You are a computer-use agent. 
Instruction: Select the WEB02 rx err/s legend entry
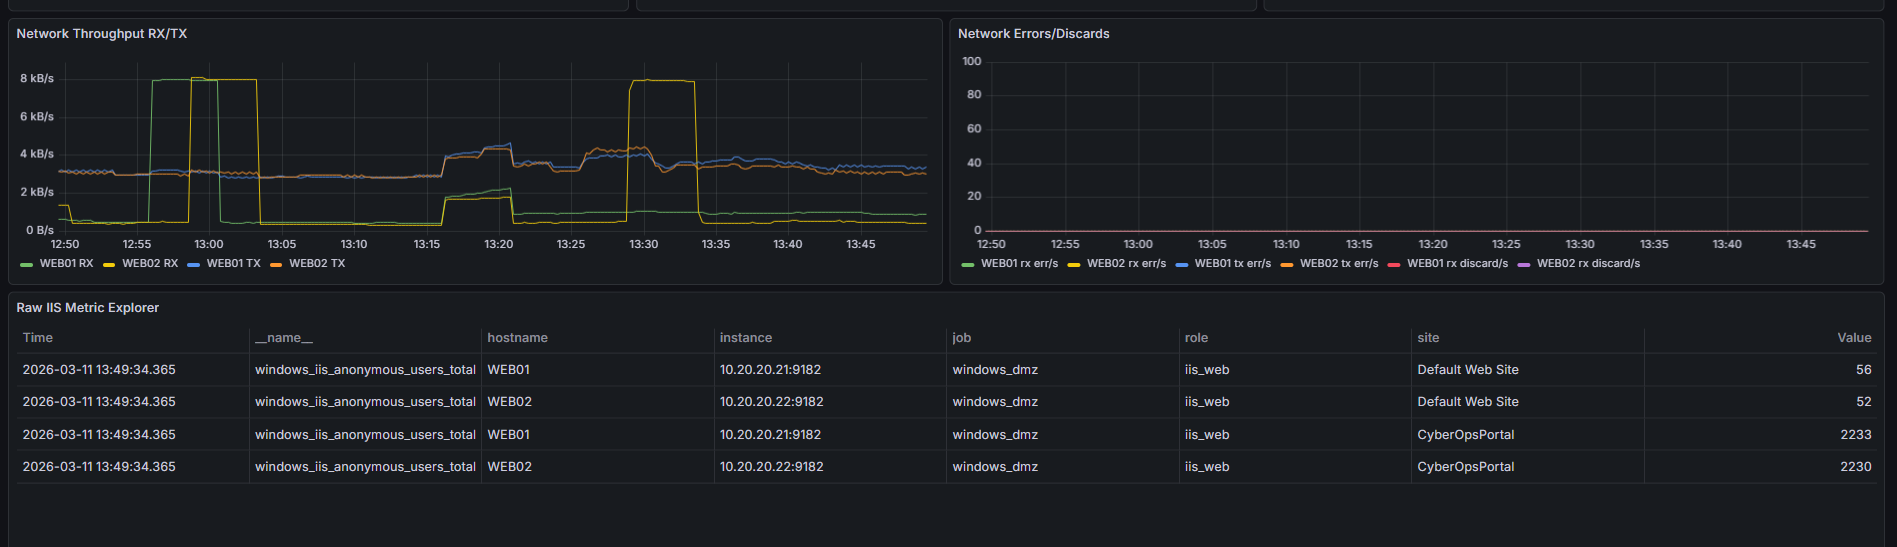point(1126,264)
